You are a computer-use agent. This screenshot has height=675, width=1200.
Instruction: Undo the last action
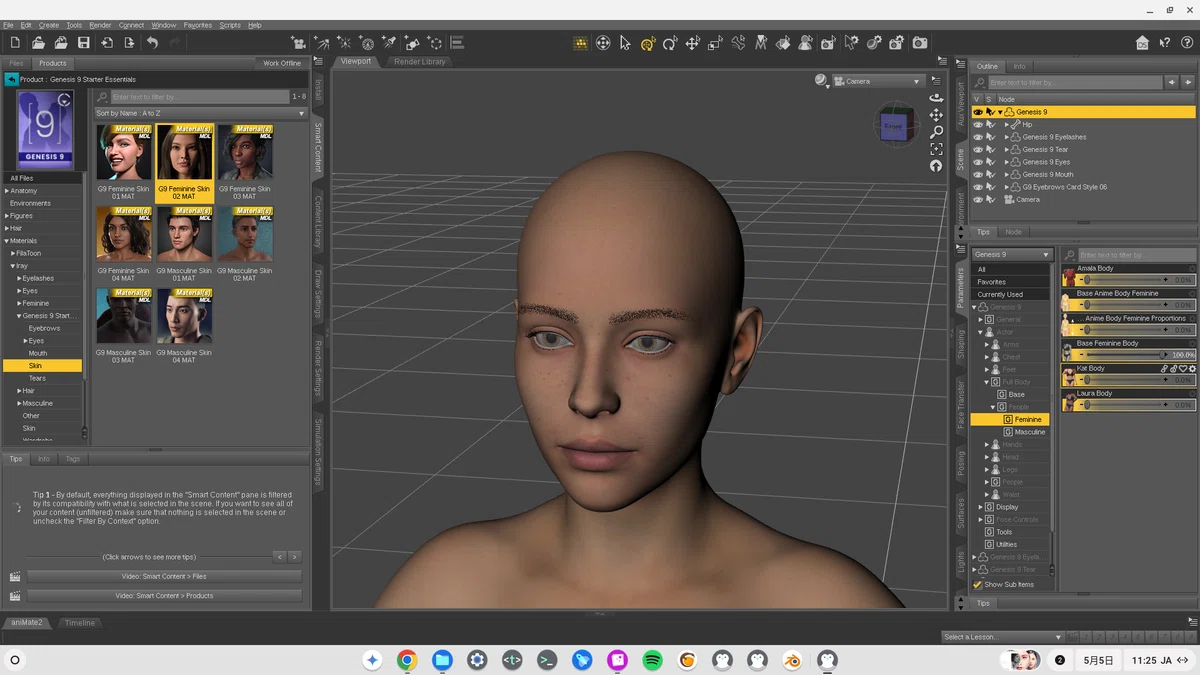click(152, 43)
